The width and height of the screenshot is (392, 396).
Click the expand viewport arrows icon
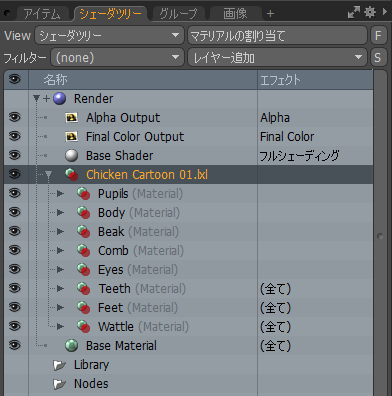coord(354,12)
